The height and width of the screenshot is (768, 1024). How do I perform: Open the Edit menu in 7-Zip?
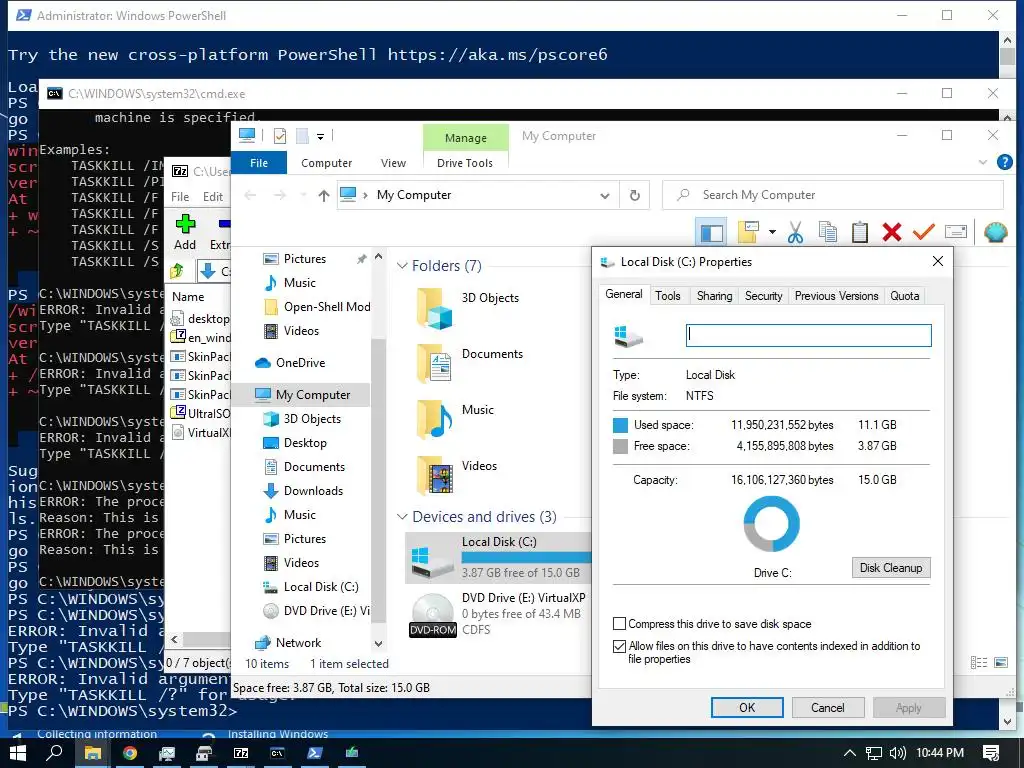[x=213, y=197]
